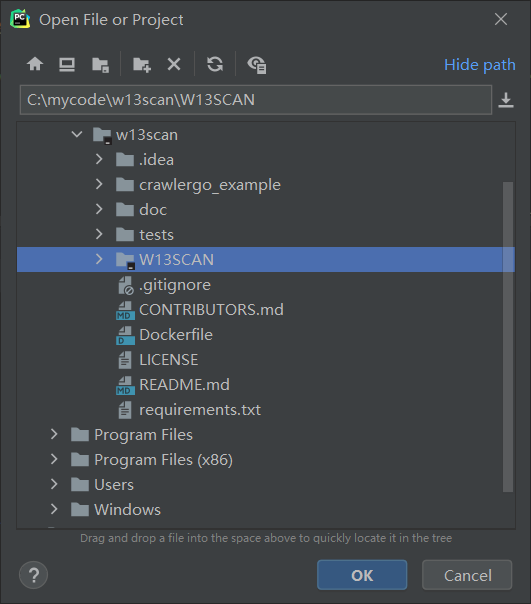Screen dimensions: 531x604
Task: Open the recent path history arrow
Action: [x=506, y=100]
